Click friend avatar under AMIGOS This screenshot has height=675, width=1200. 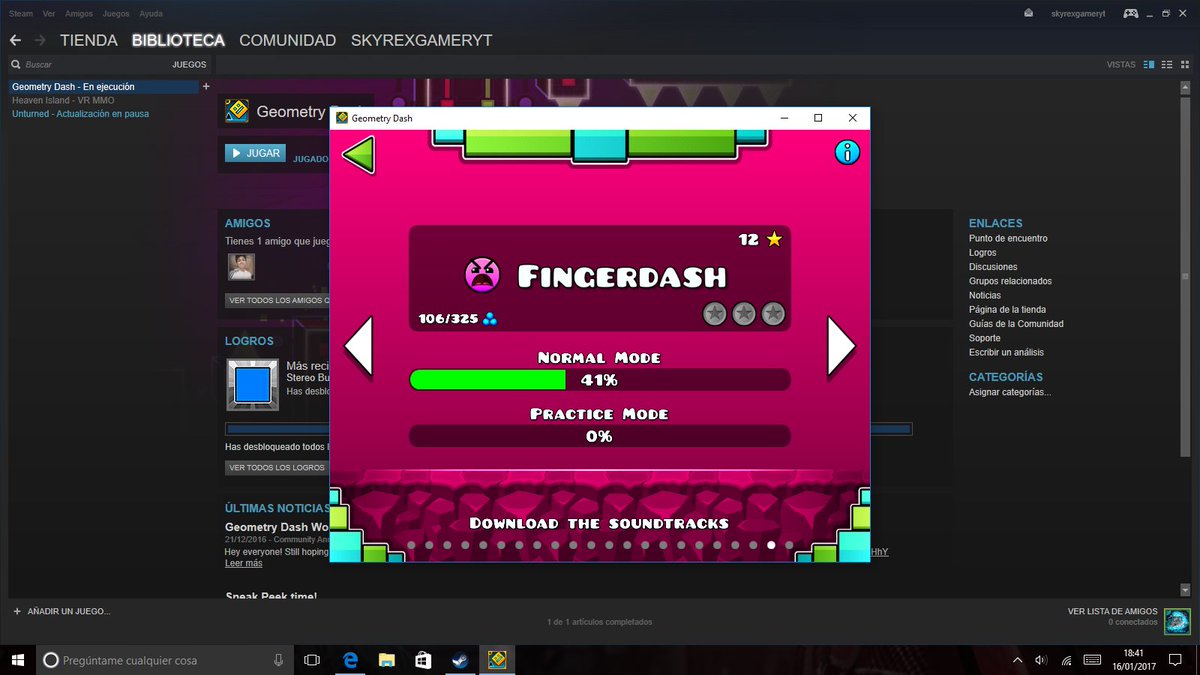pyautogui.click(x=241, y=266)
